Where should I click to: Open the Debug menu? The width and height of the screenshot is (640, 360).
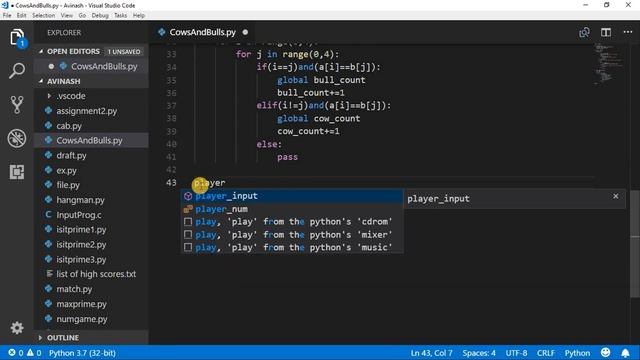[100, 16]
